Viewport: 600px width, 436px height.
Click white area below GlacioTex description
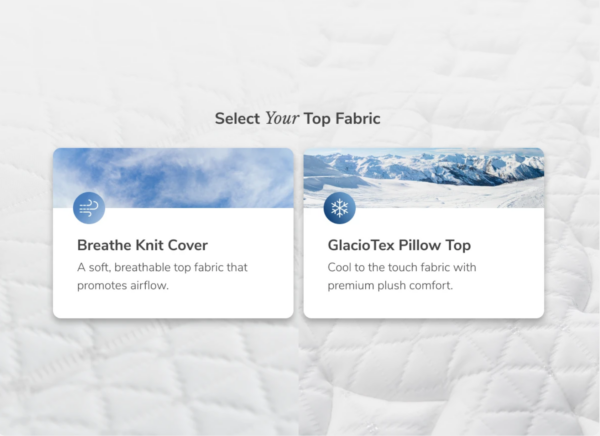424,305
